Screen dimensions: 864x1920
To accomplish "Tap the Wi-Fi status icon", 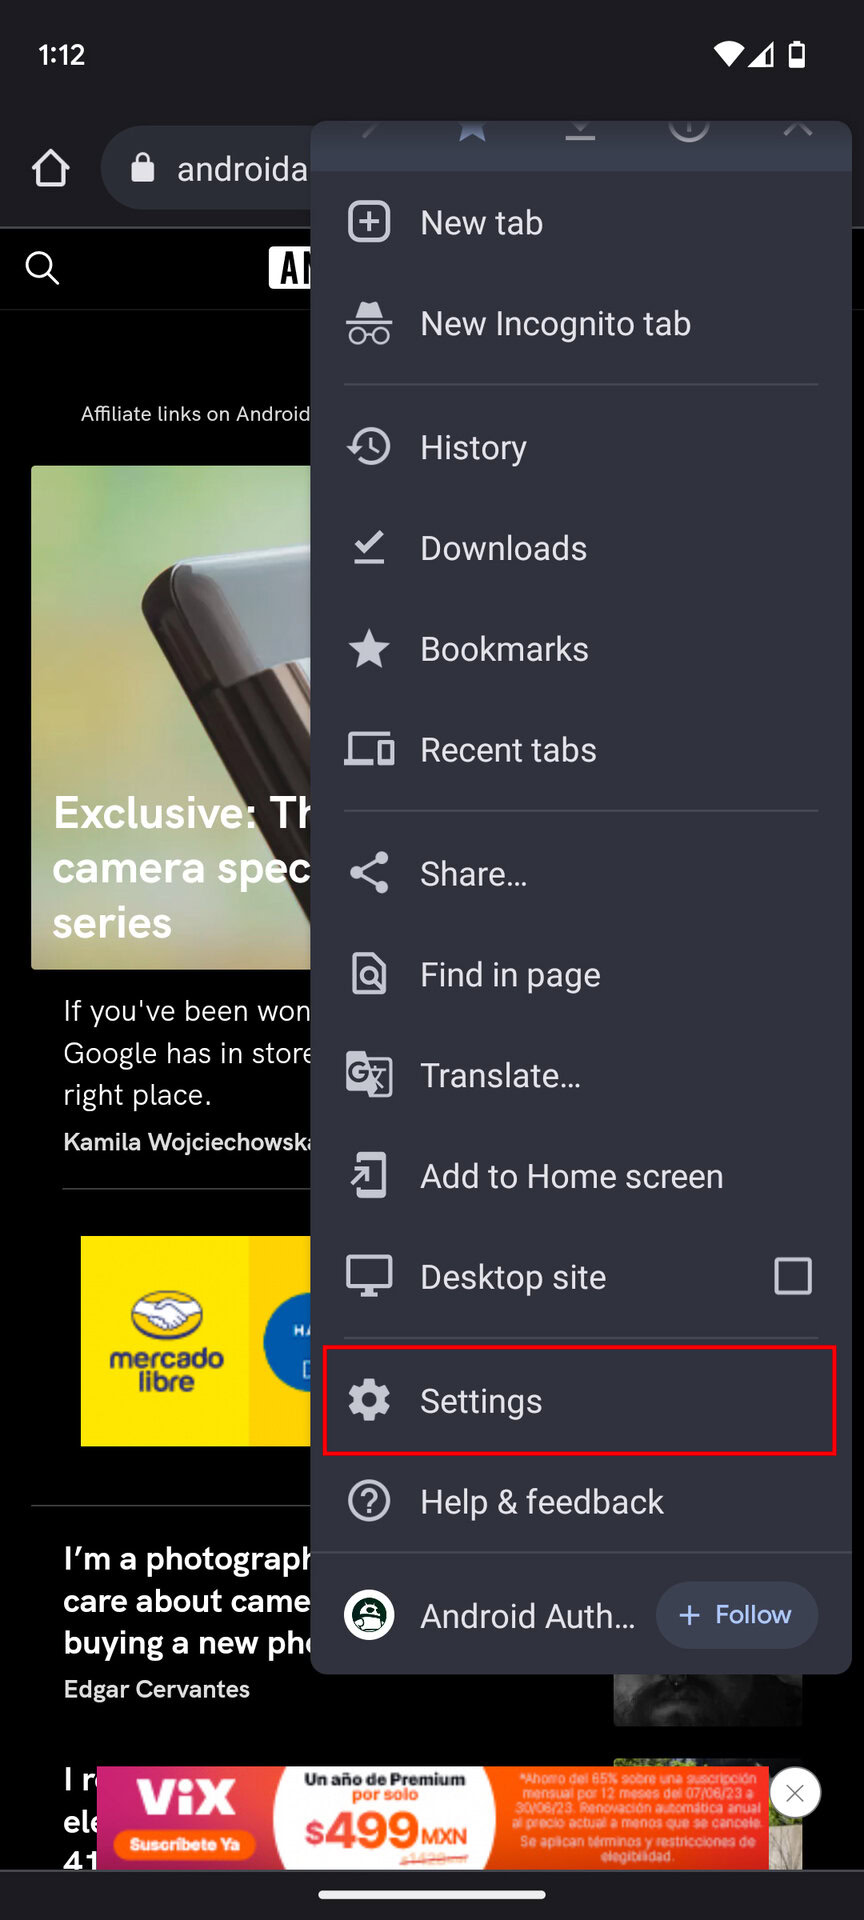I will pyautogui.click(x=729, y=54).
